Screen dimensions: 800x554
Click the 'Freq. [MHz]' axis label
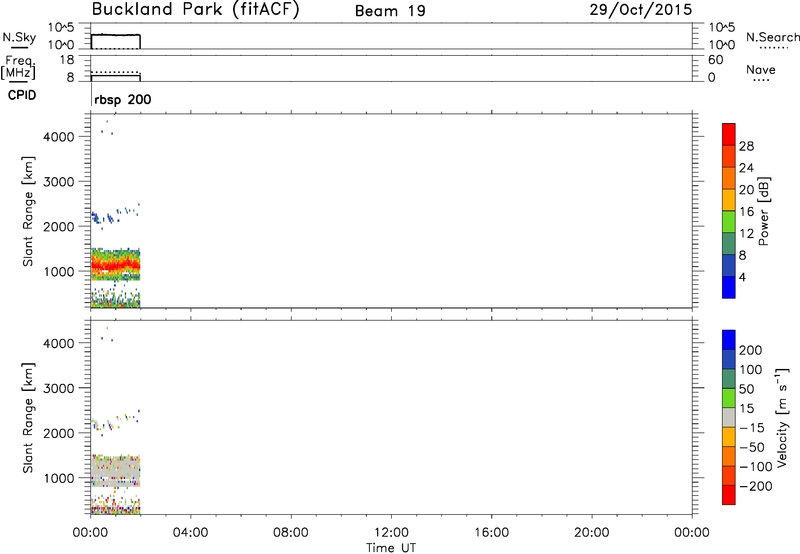click(19, 68)
